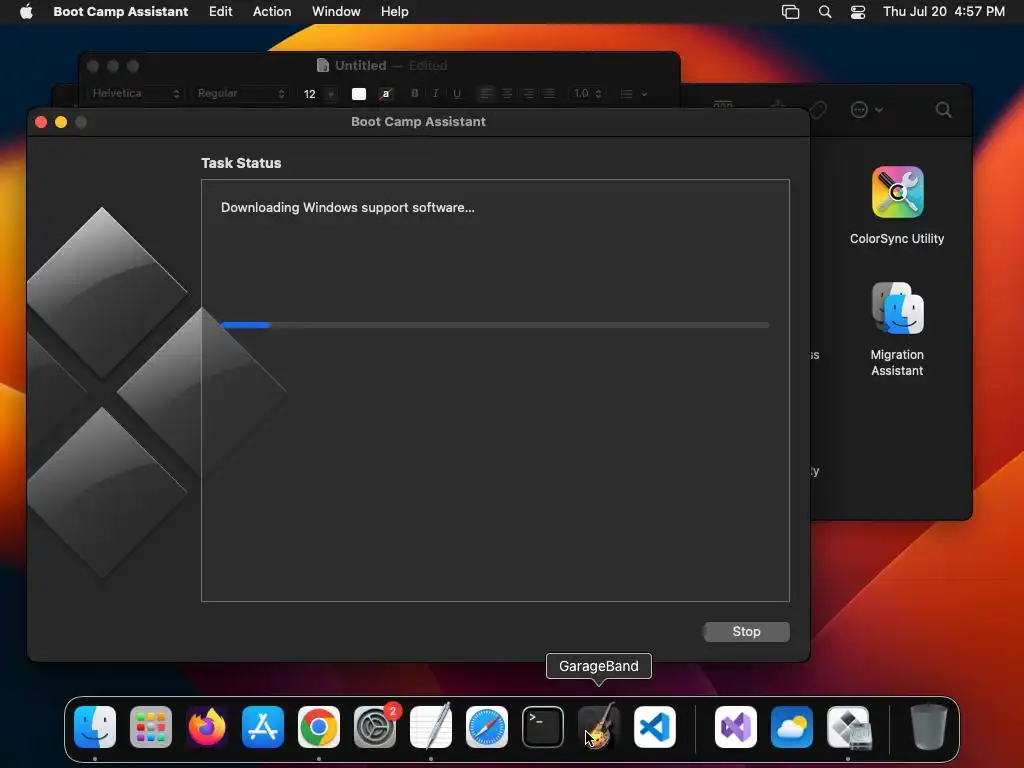1024x768 pixels.
Task: Toggle bold formatting in TextEdit
Action: coord(414,93)
